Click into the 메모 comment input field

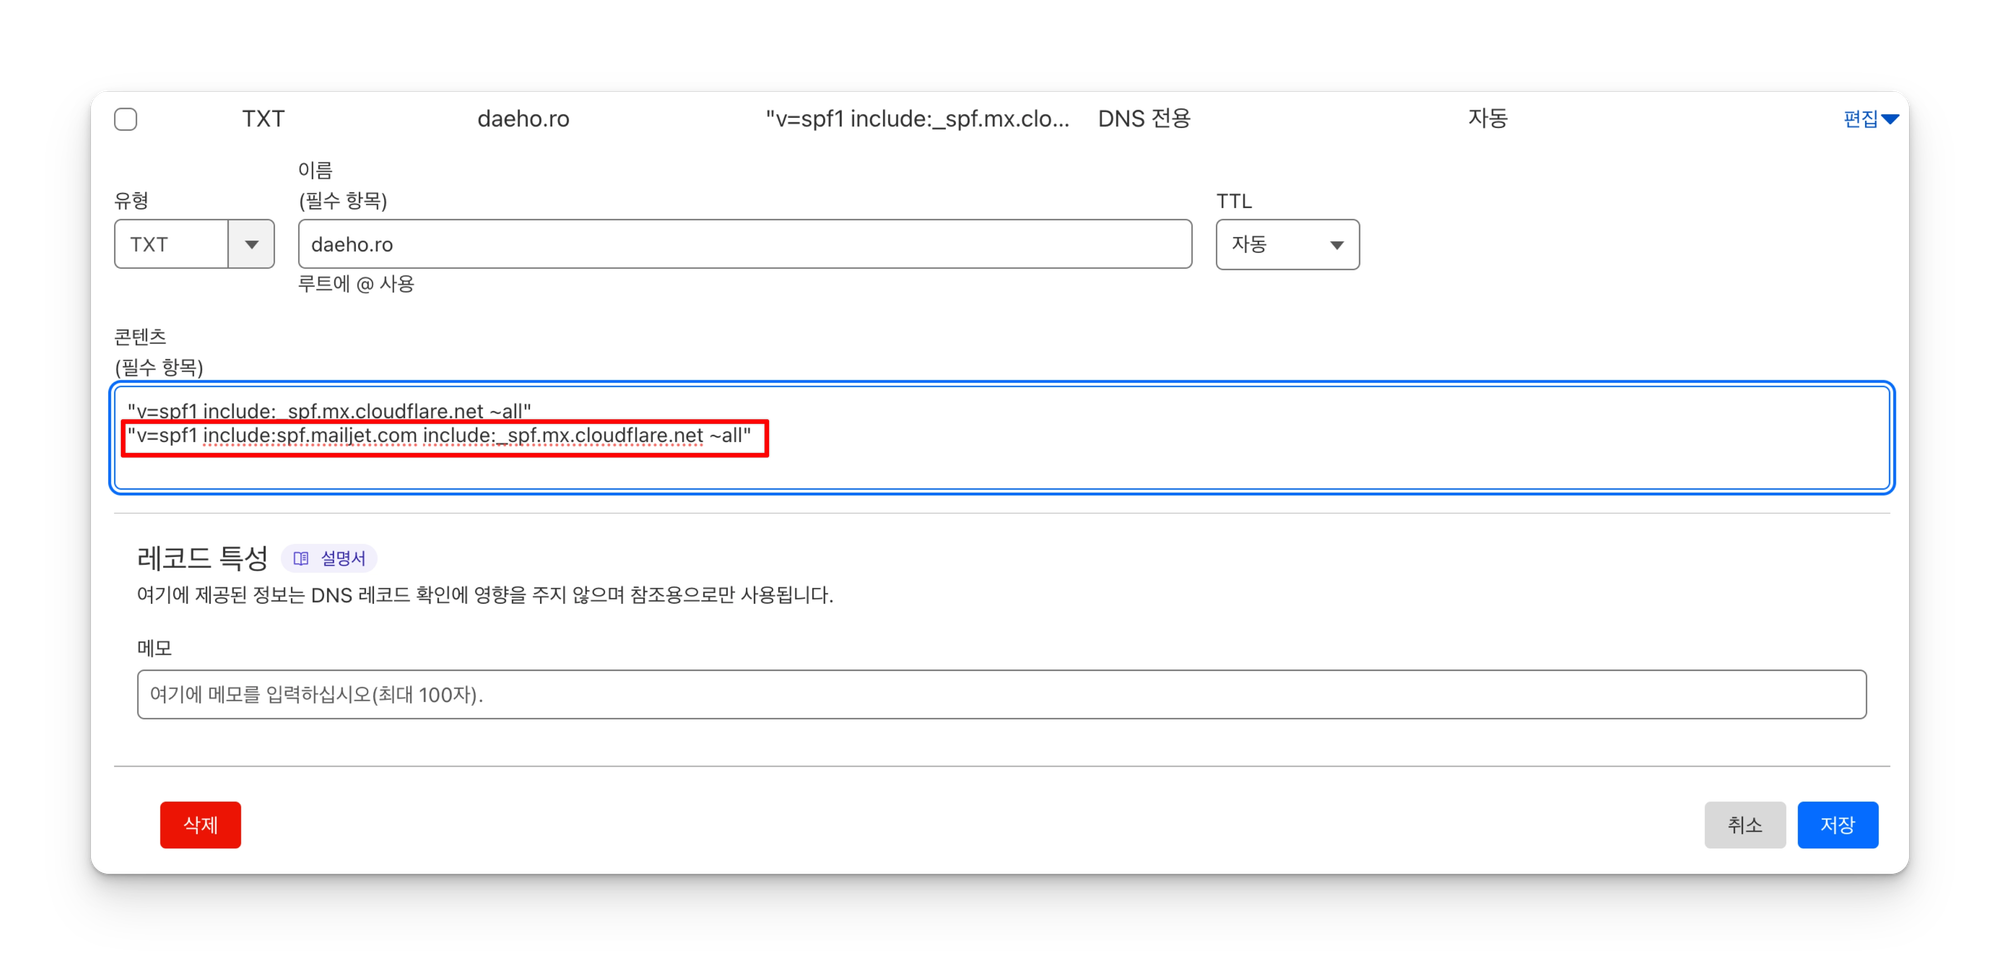(1000, 694)
